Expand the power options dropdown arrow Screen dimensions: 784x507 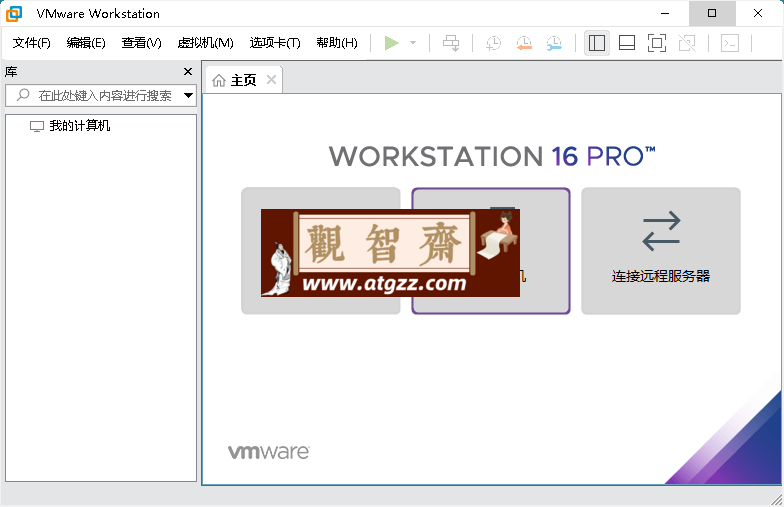[413, 43]
